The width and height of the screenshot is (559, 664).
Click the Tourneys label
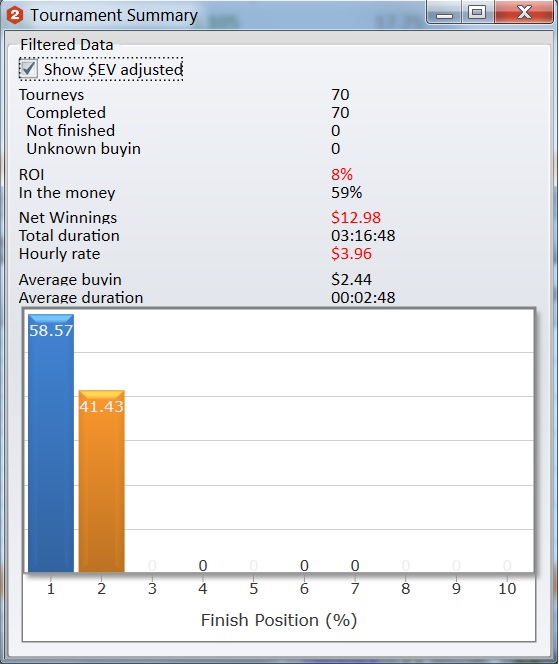[x=51, y=95]
